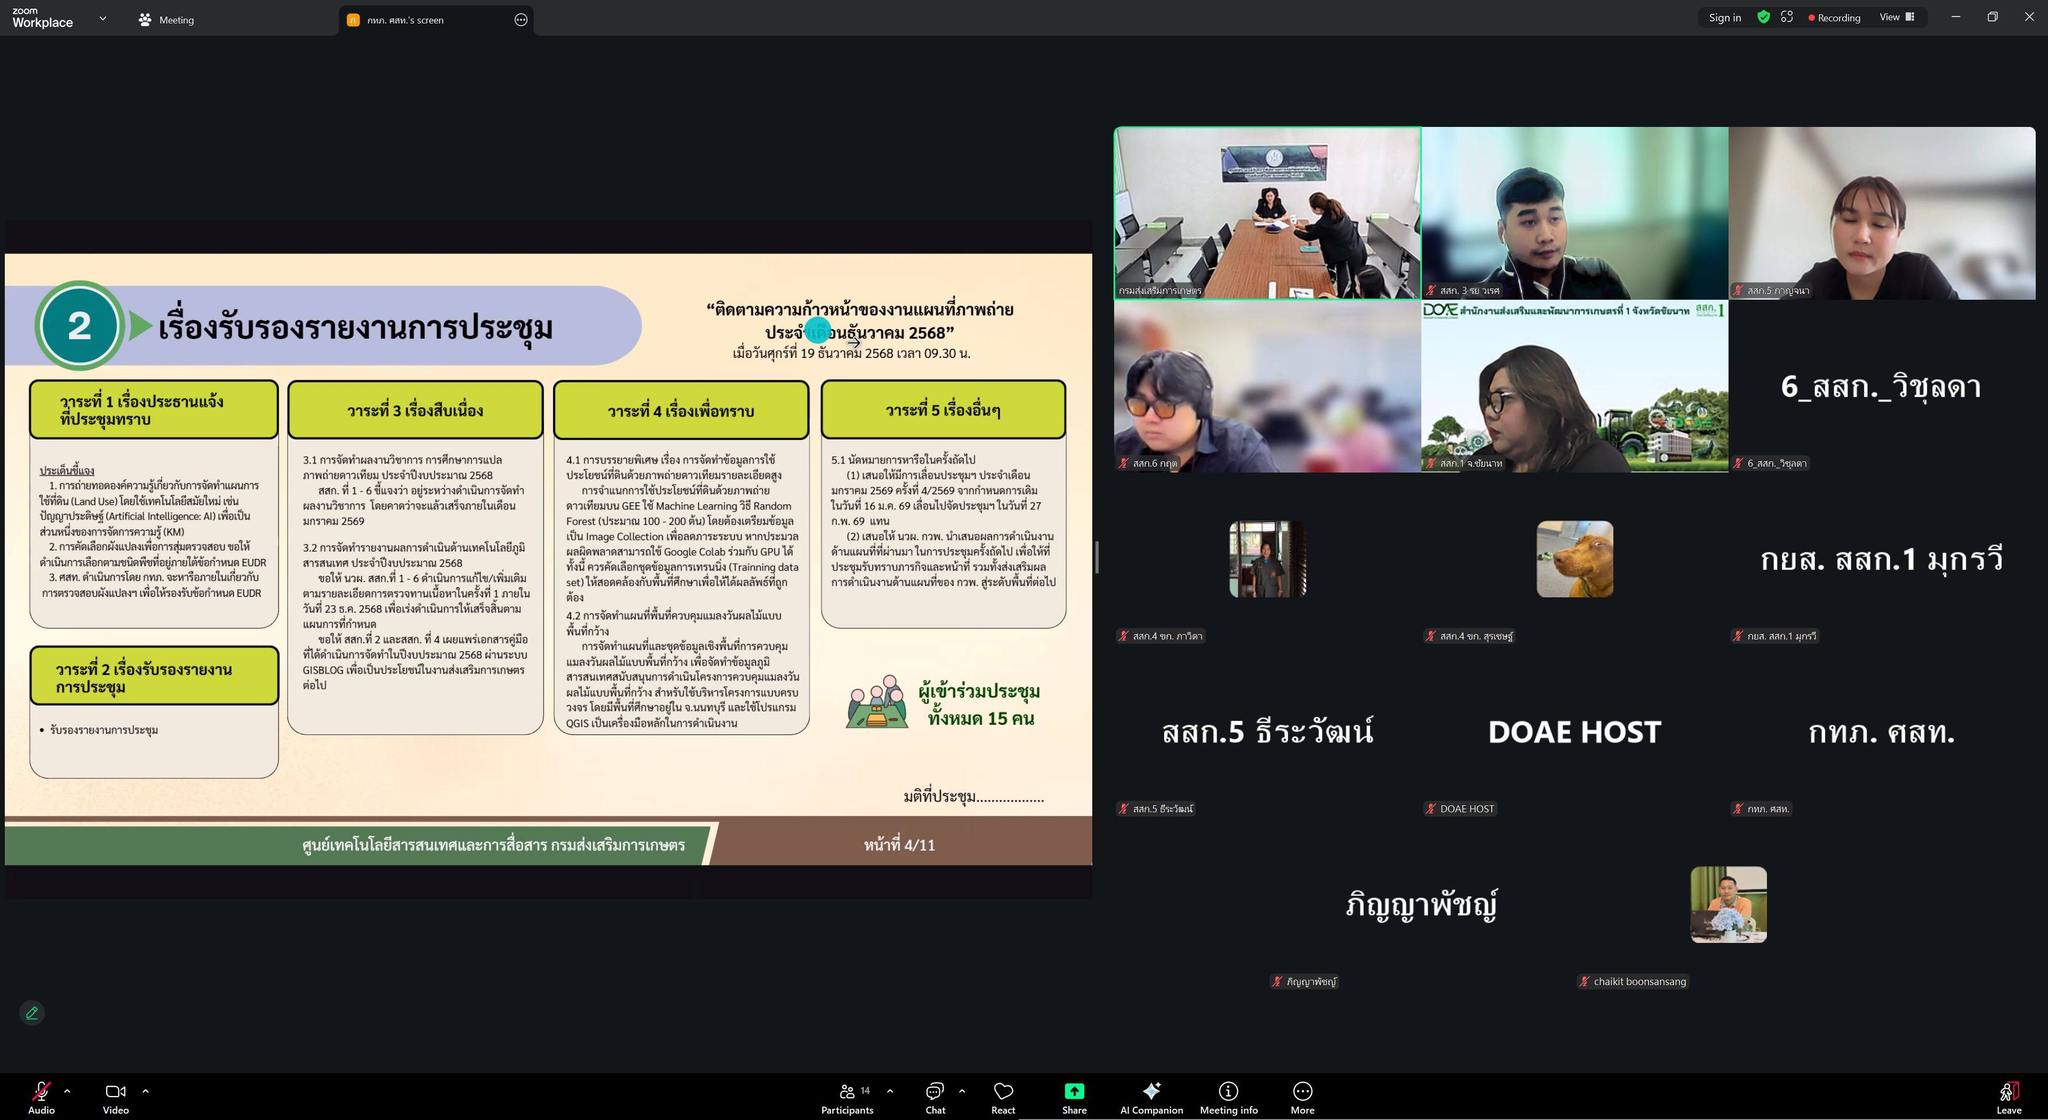Viewport: 2048px width, 1120px height.
Task: Select the Meeting tab
Action: (x=167, y=19)
